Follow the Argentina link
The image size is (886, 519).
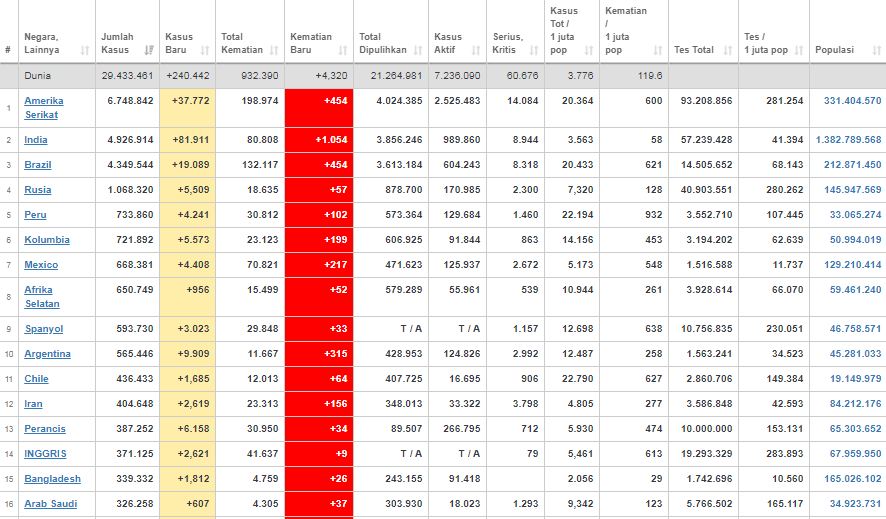coord(47,354)
